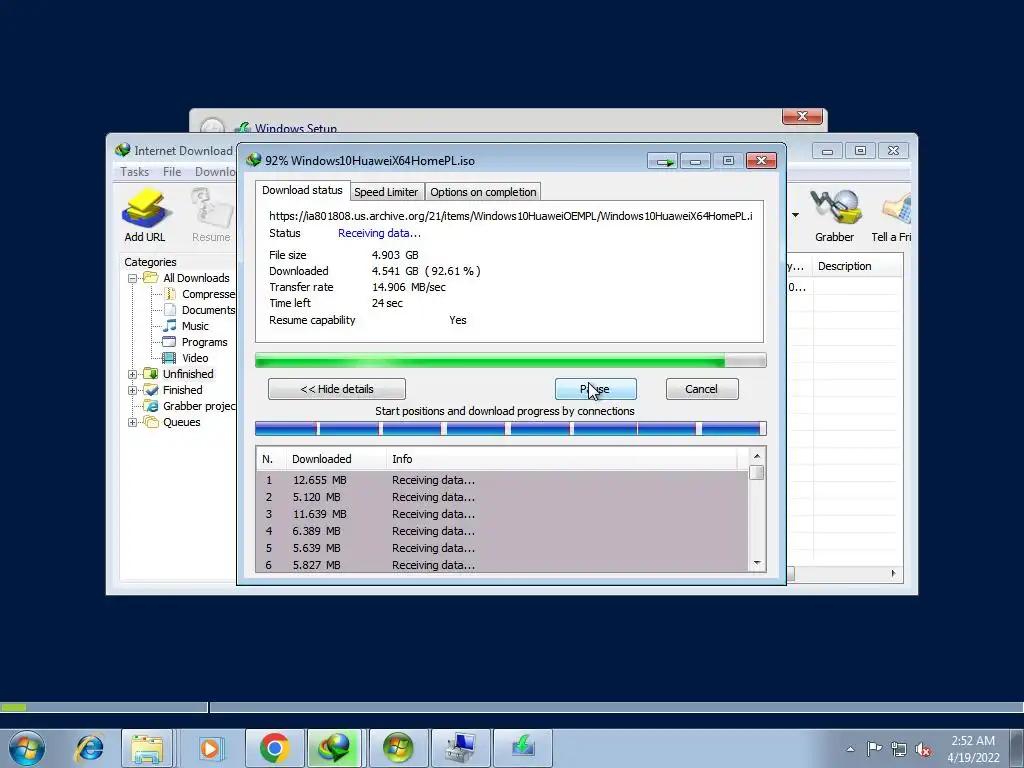Open Windows Media Player taskbar icon
Screen dimensions: 1024x768
pos(210,748)
